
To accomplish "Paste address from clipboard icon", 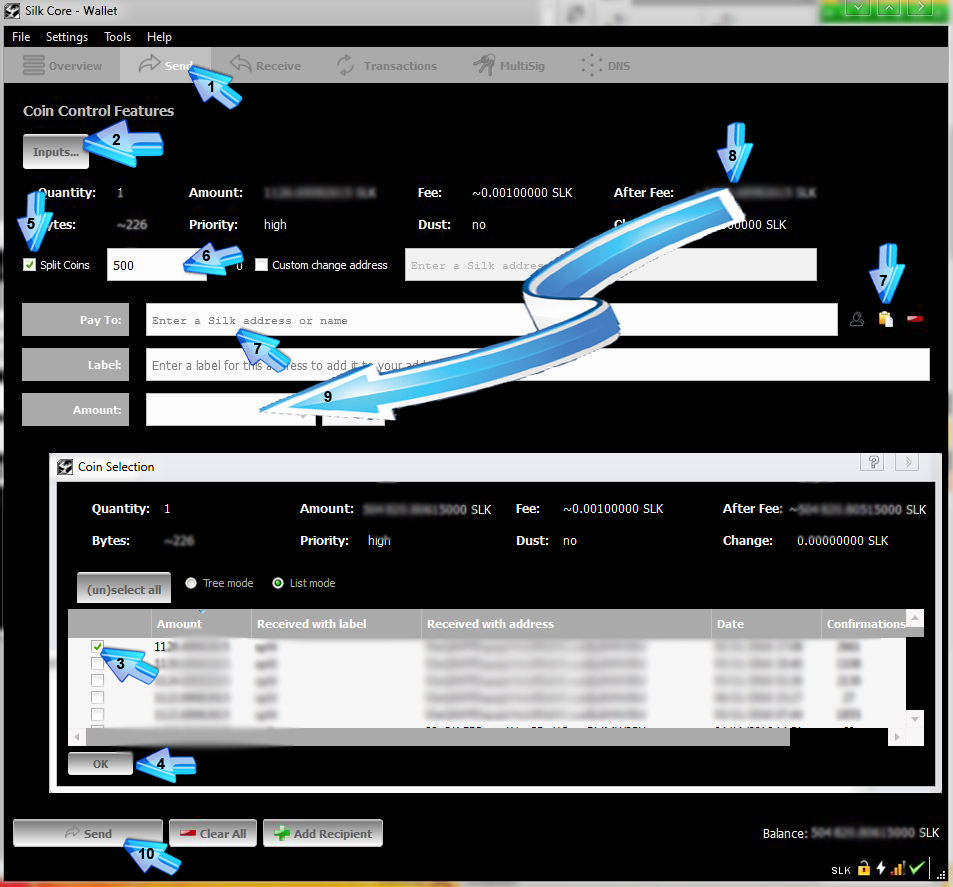I will point(886,319).
